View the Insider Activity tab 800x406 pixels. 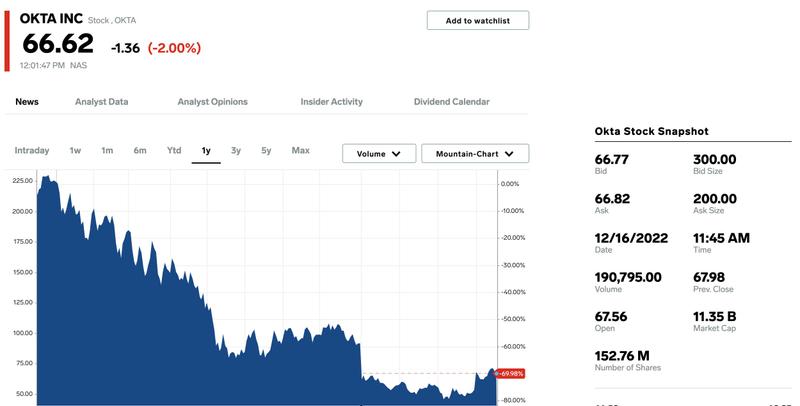332,102
